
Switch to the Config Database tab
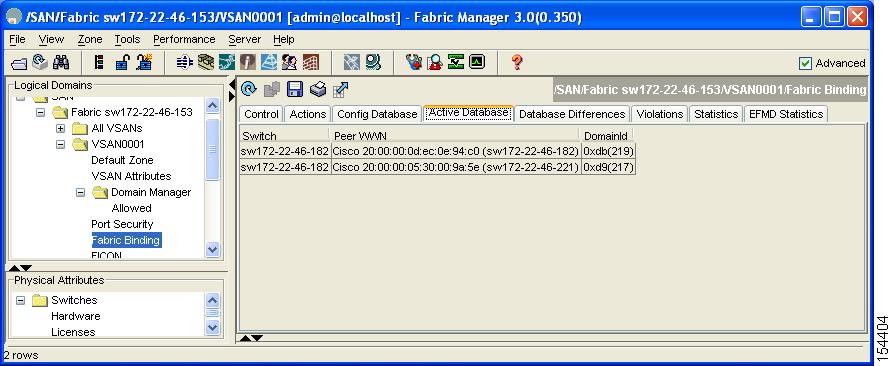coord(377,114)
